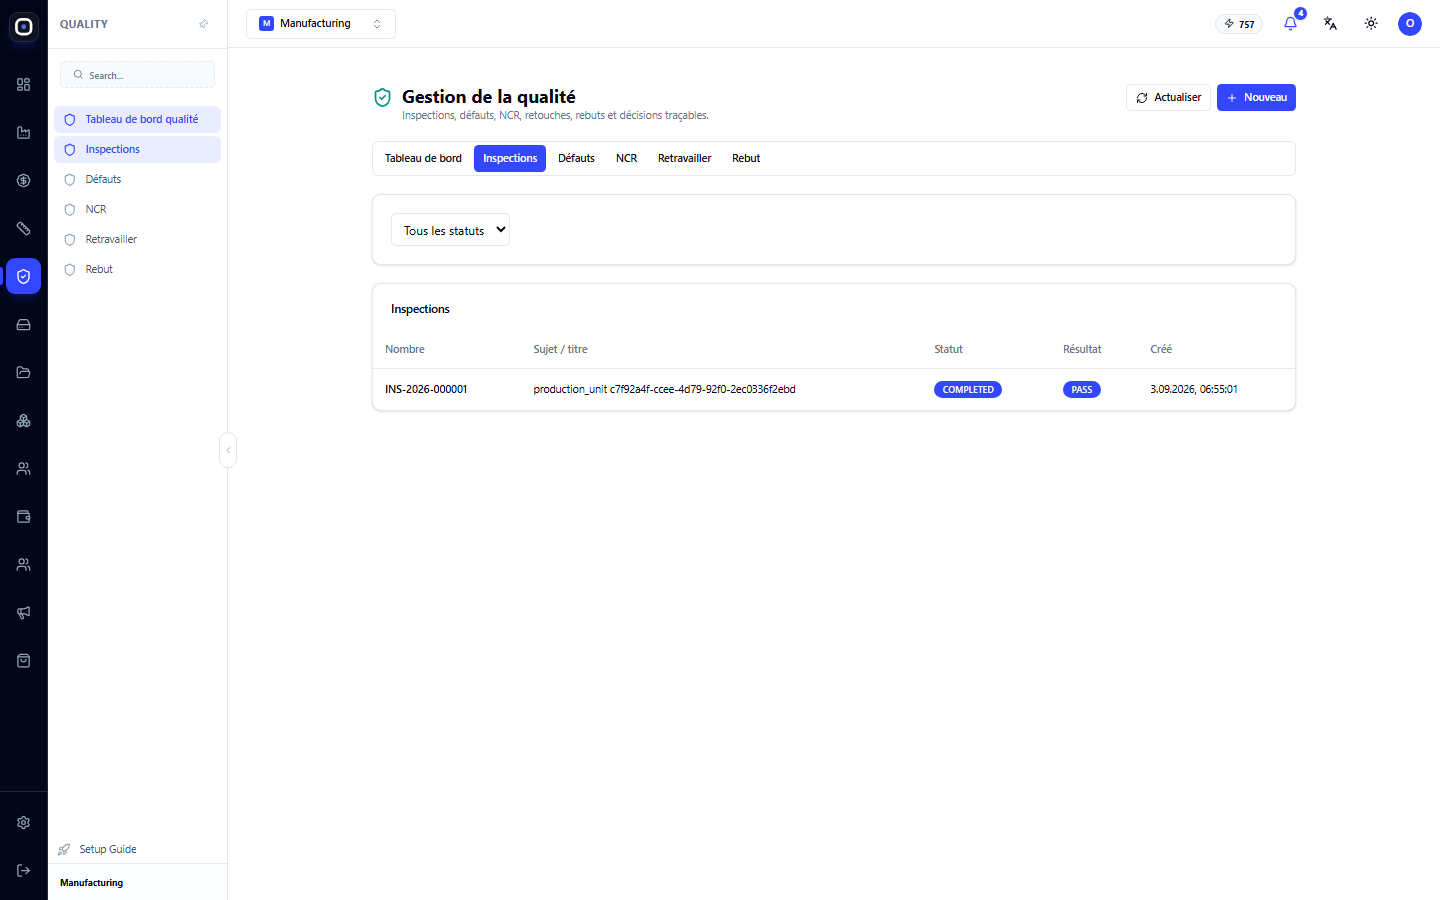Click the Actualiser button
The image size is (1440, 900).
pos(1168,98)
